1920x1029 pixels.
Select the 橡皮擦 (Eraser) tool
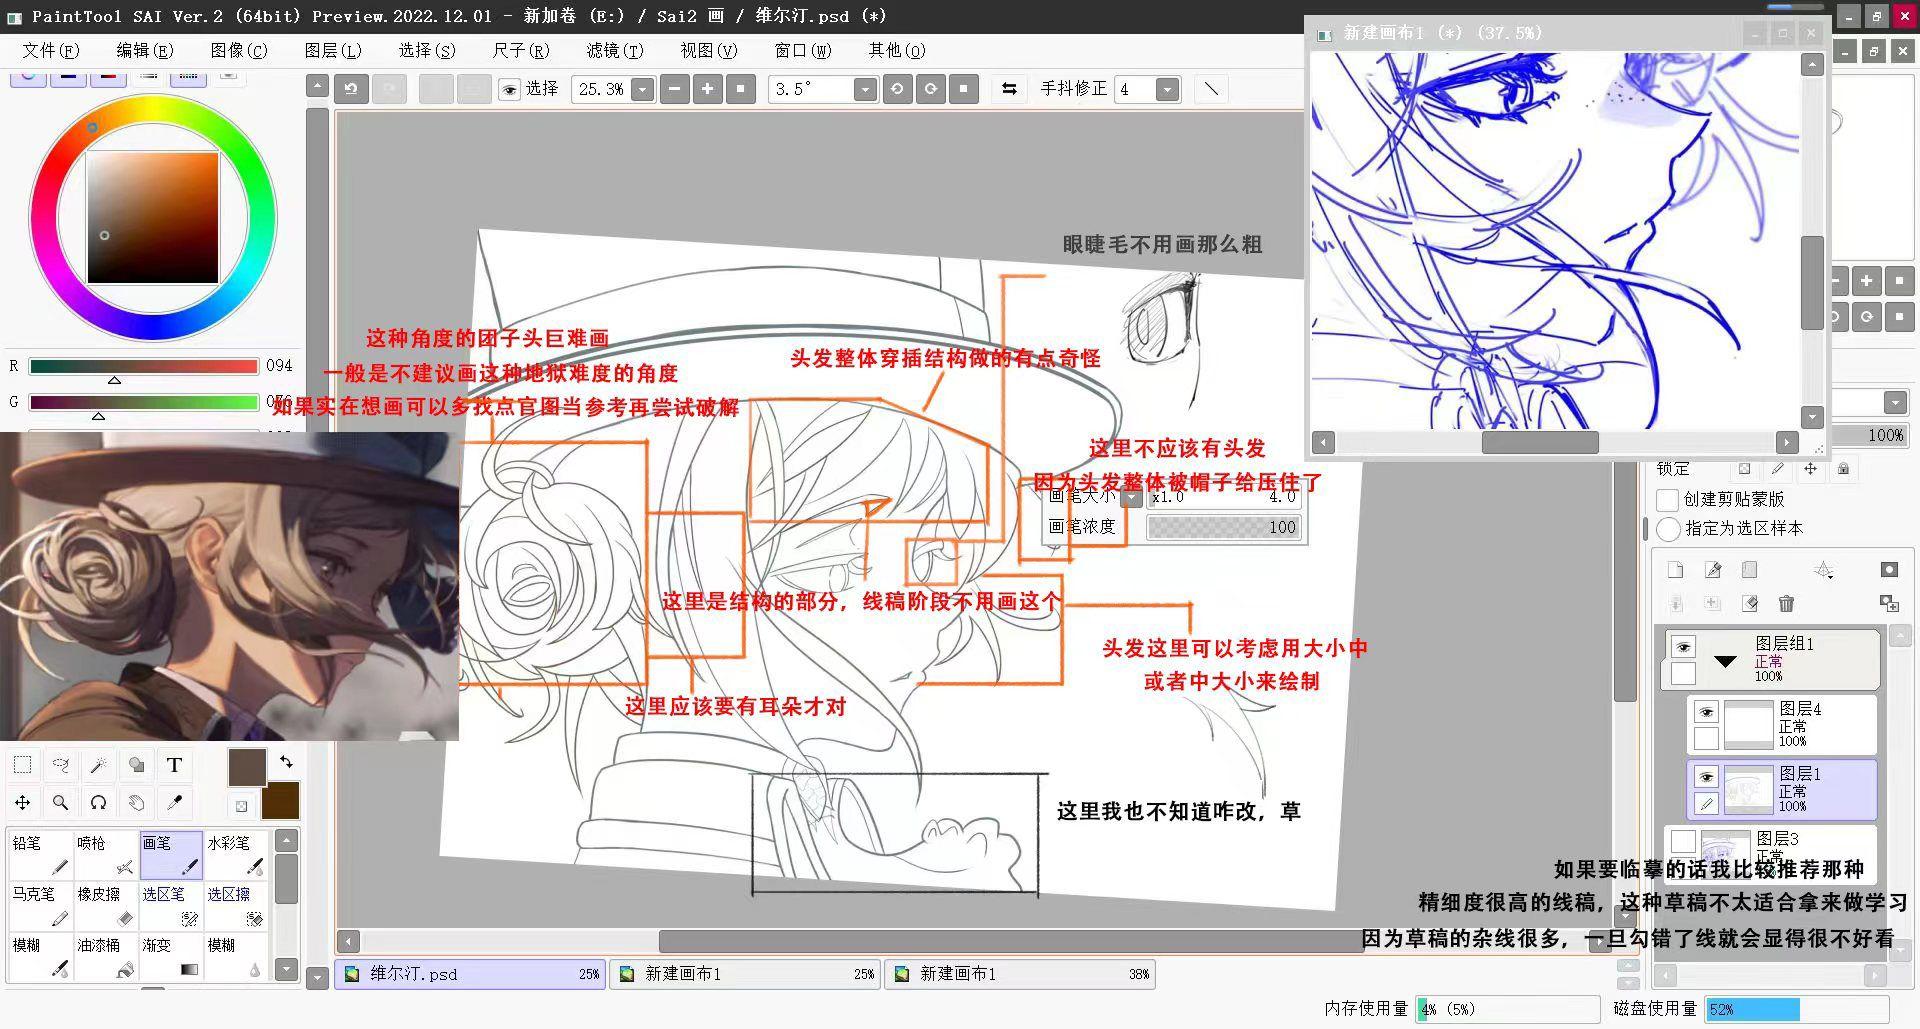105,907
